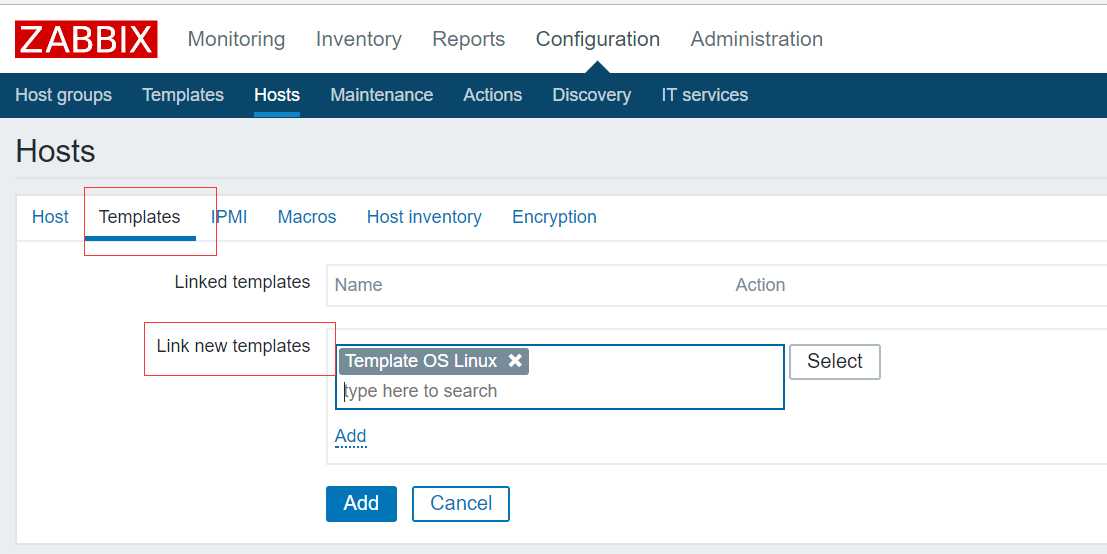This screenshot has height=554, width=1107.
Task: Click the Name column header
Action: coord(359,285)
